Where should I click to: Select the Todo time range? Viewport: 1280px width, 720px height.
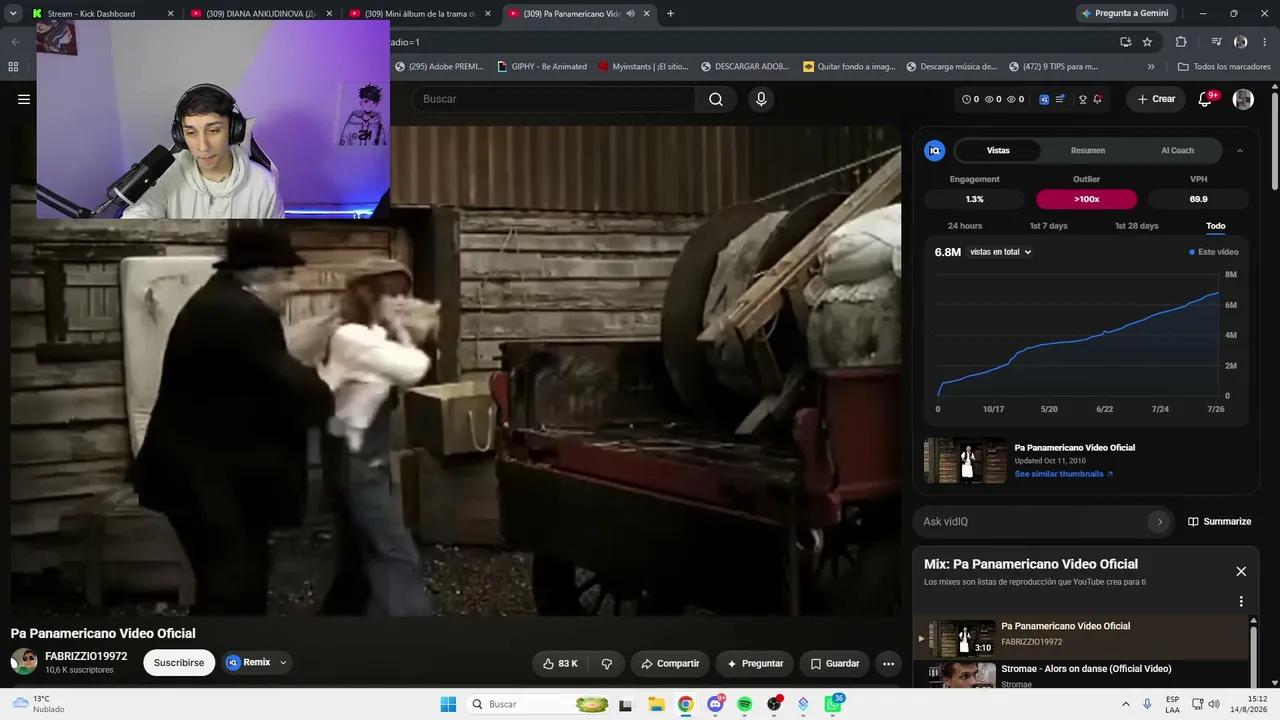(1216, 226)
